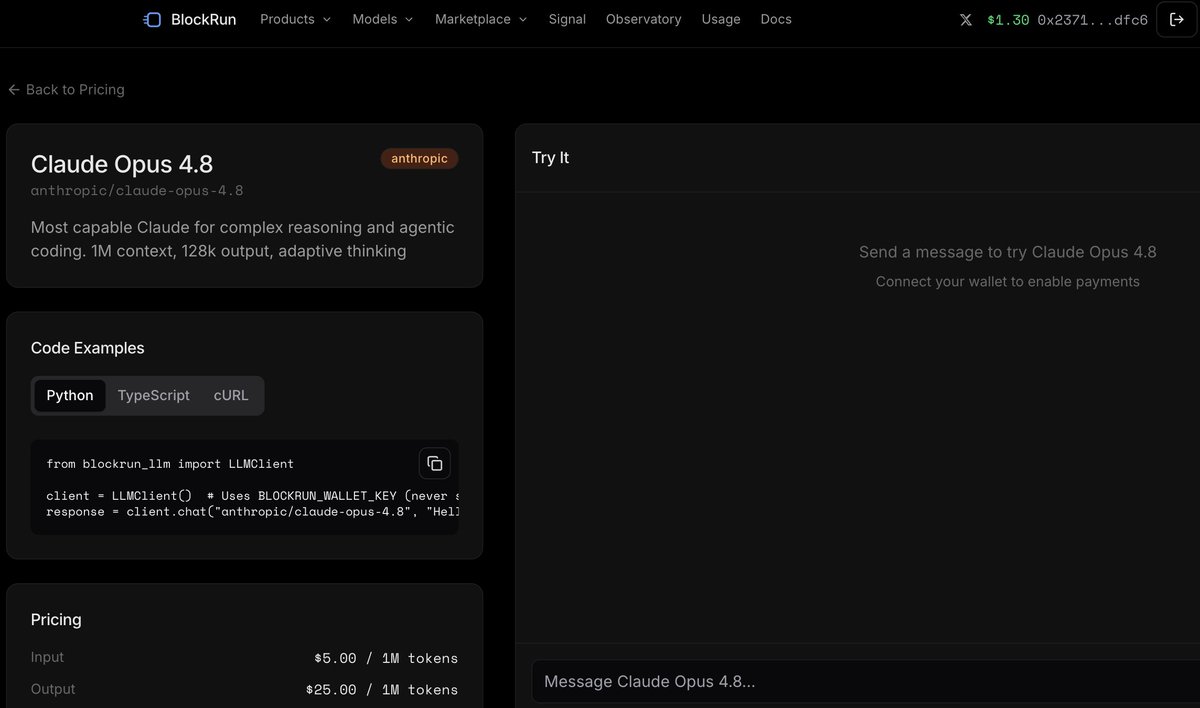Copy the code example with copy icon
This screenshot has width=1200, height=708.
pyautogui.click(x=434, y=463)
